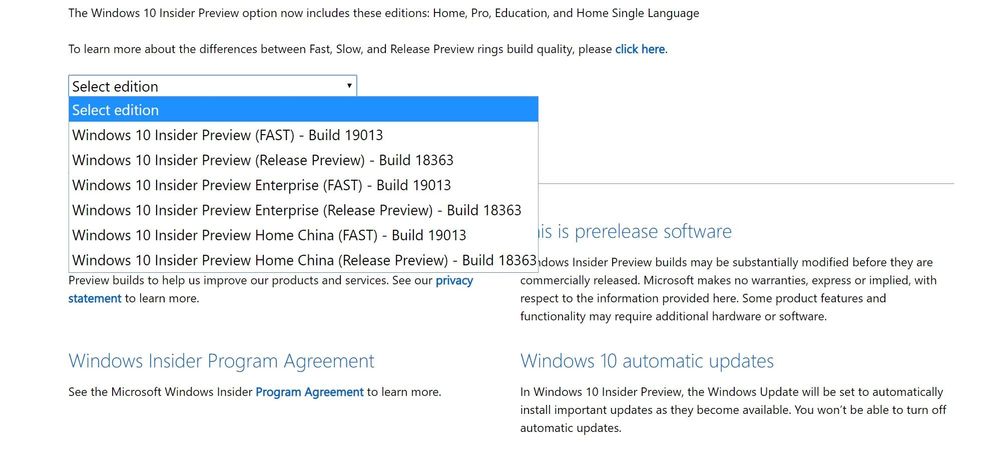Choose the highlighted Select edition option

coord(303,110)
